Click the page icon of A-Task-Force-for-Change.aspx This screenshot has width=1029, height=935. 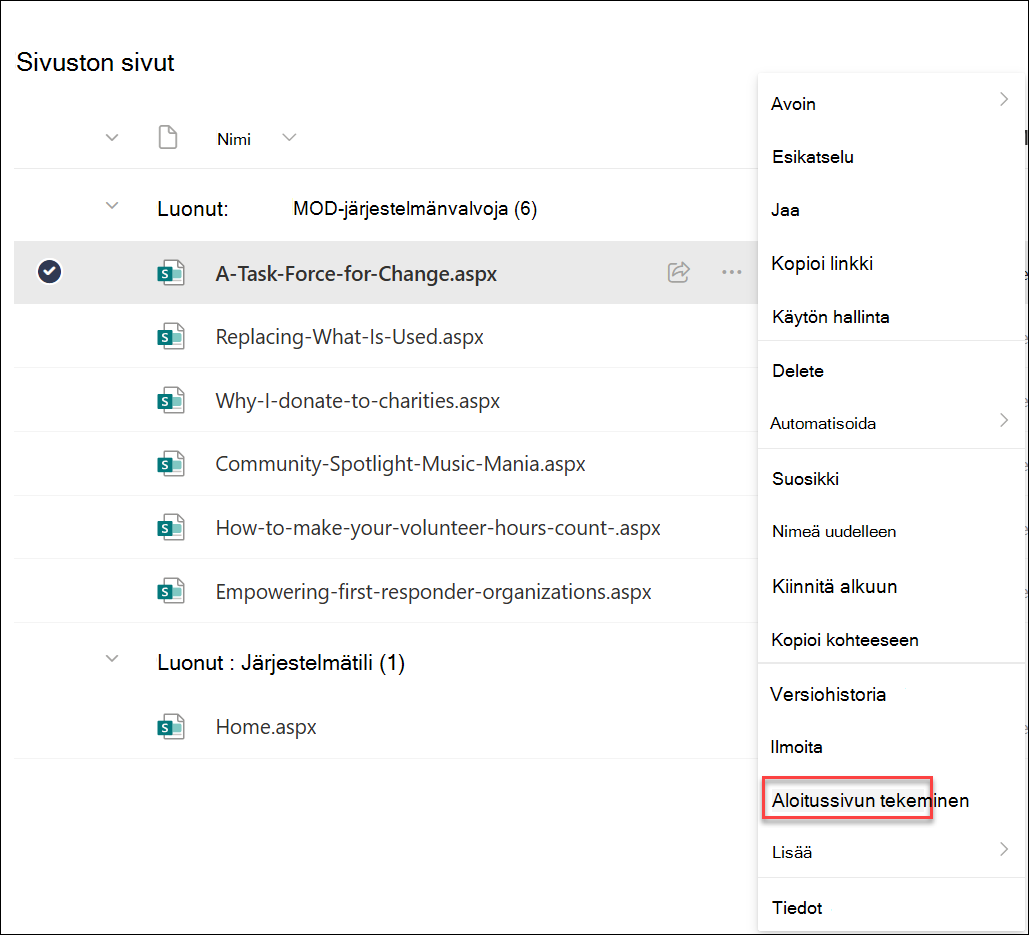pos(171,272)
